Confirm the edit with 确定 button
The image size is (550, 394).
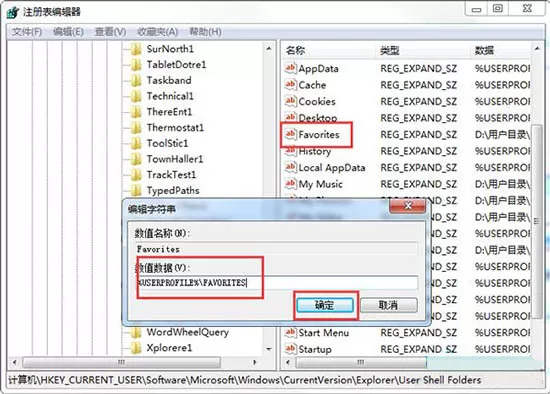point(325,305)
